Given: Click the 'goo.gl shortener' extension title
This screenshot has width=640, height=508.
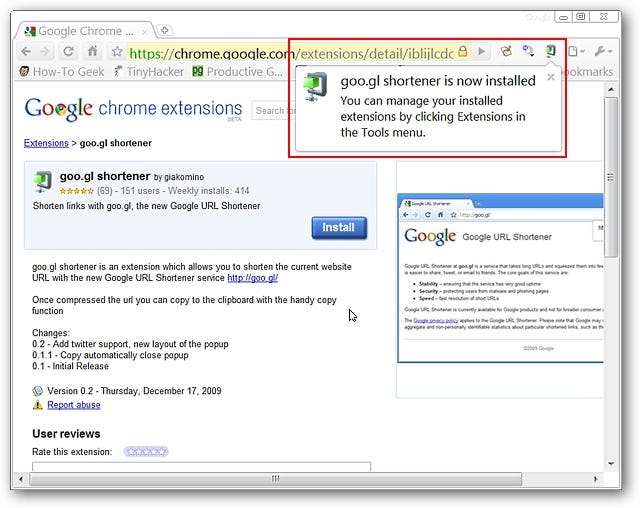Looking at the screenshot, I should pos(105,176).
